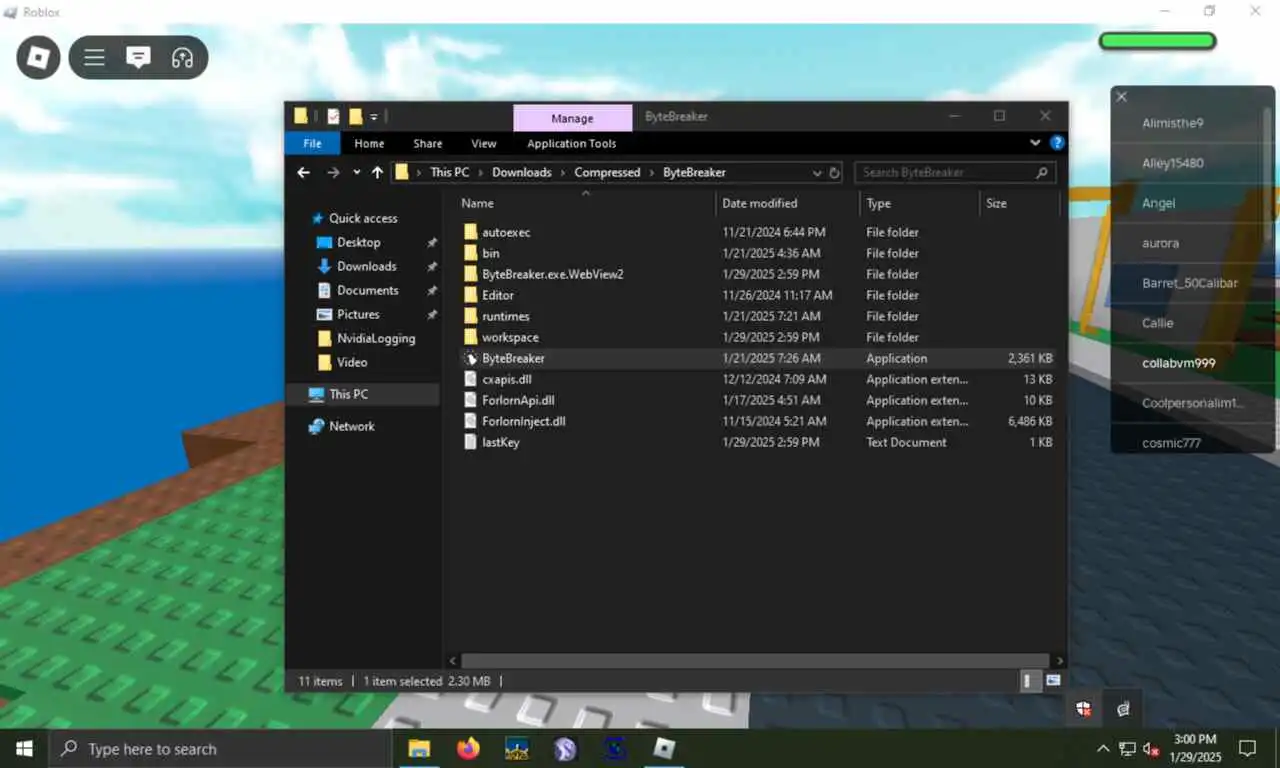Refresh the ByteBreaker folder view
Screen dimensions: 1280x768
click(834, 172)
